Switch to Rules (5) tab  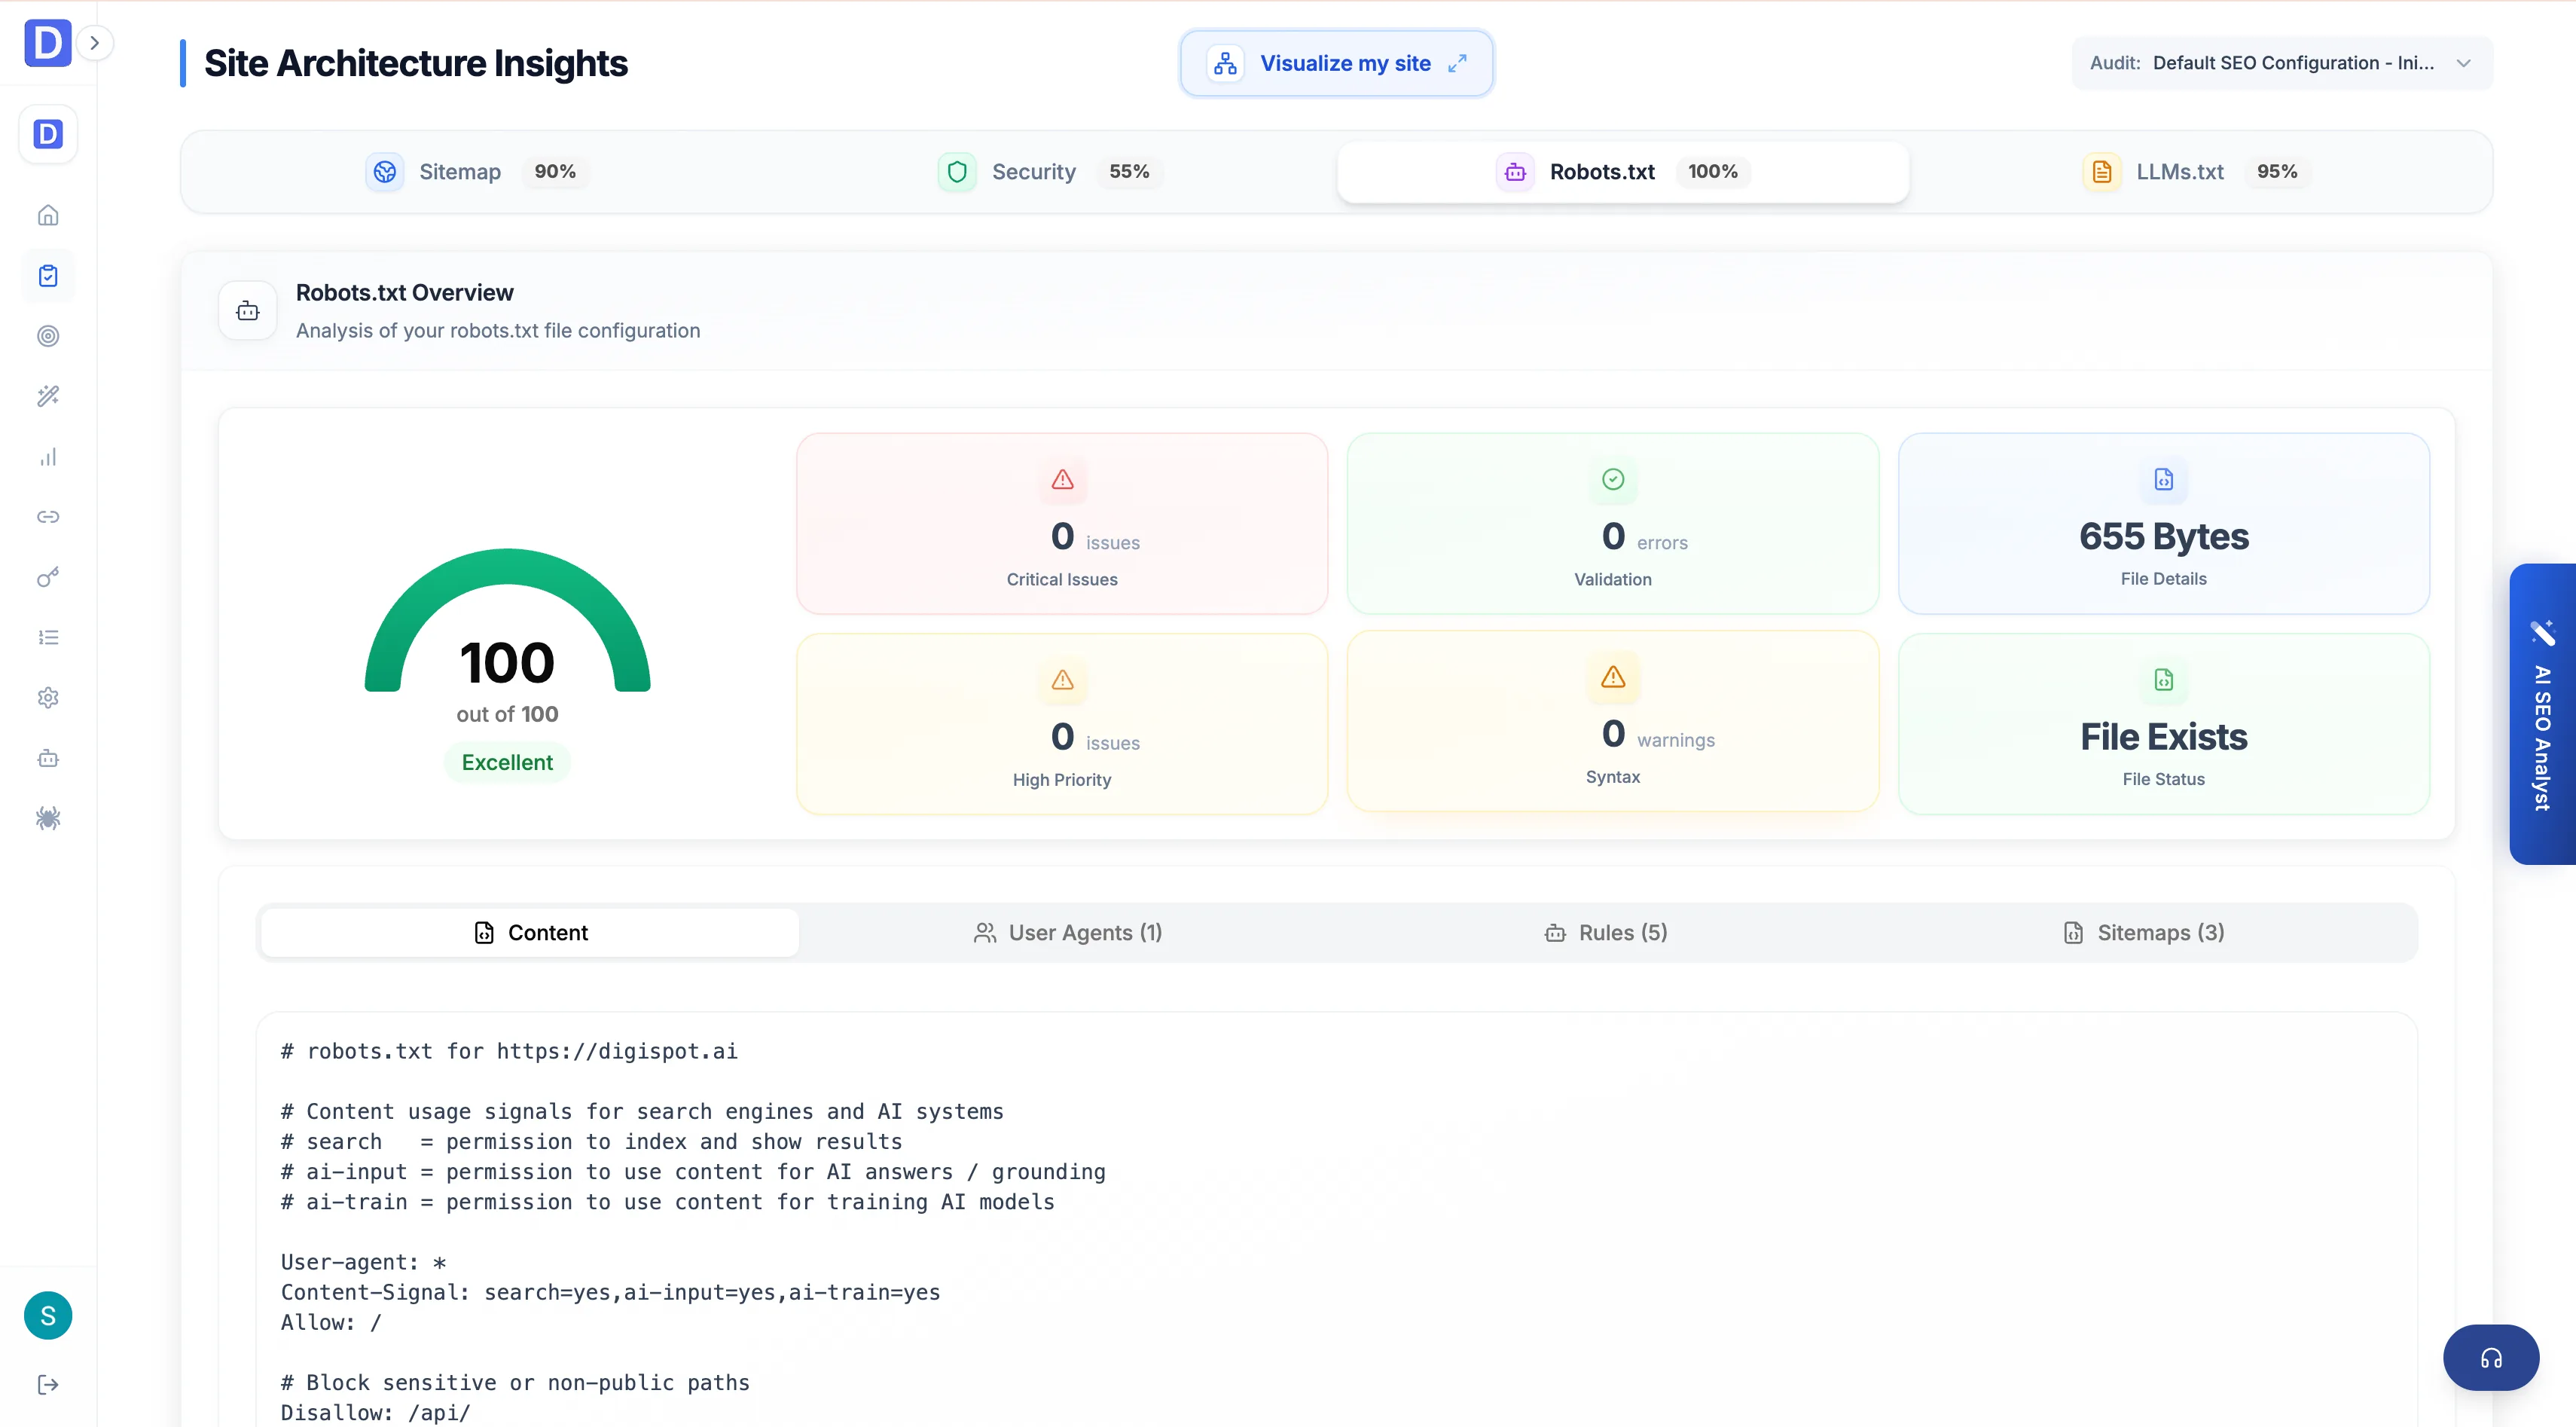[x=1606, y=933]
